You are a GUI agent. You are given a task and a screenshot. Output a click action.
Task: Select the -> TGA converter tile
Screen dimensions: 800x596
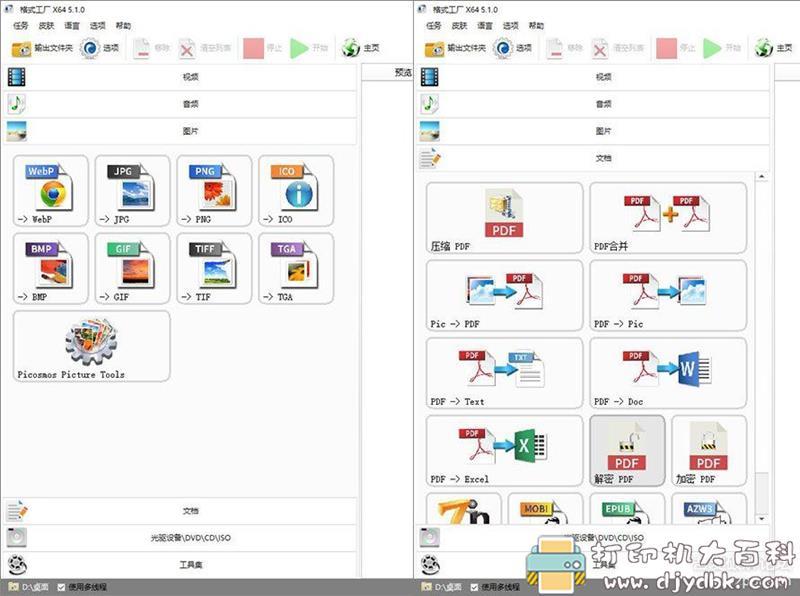(296, 268)
